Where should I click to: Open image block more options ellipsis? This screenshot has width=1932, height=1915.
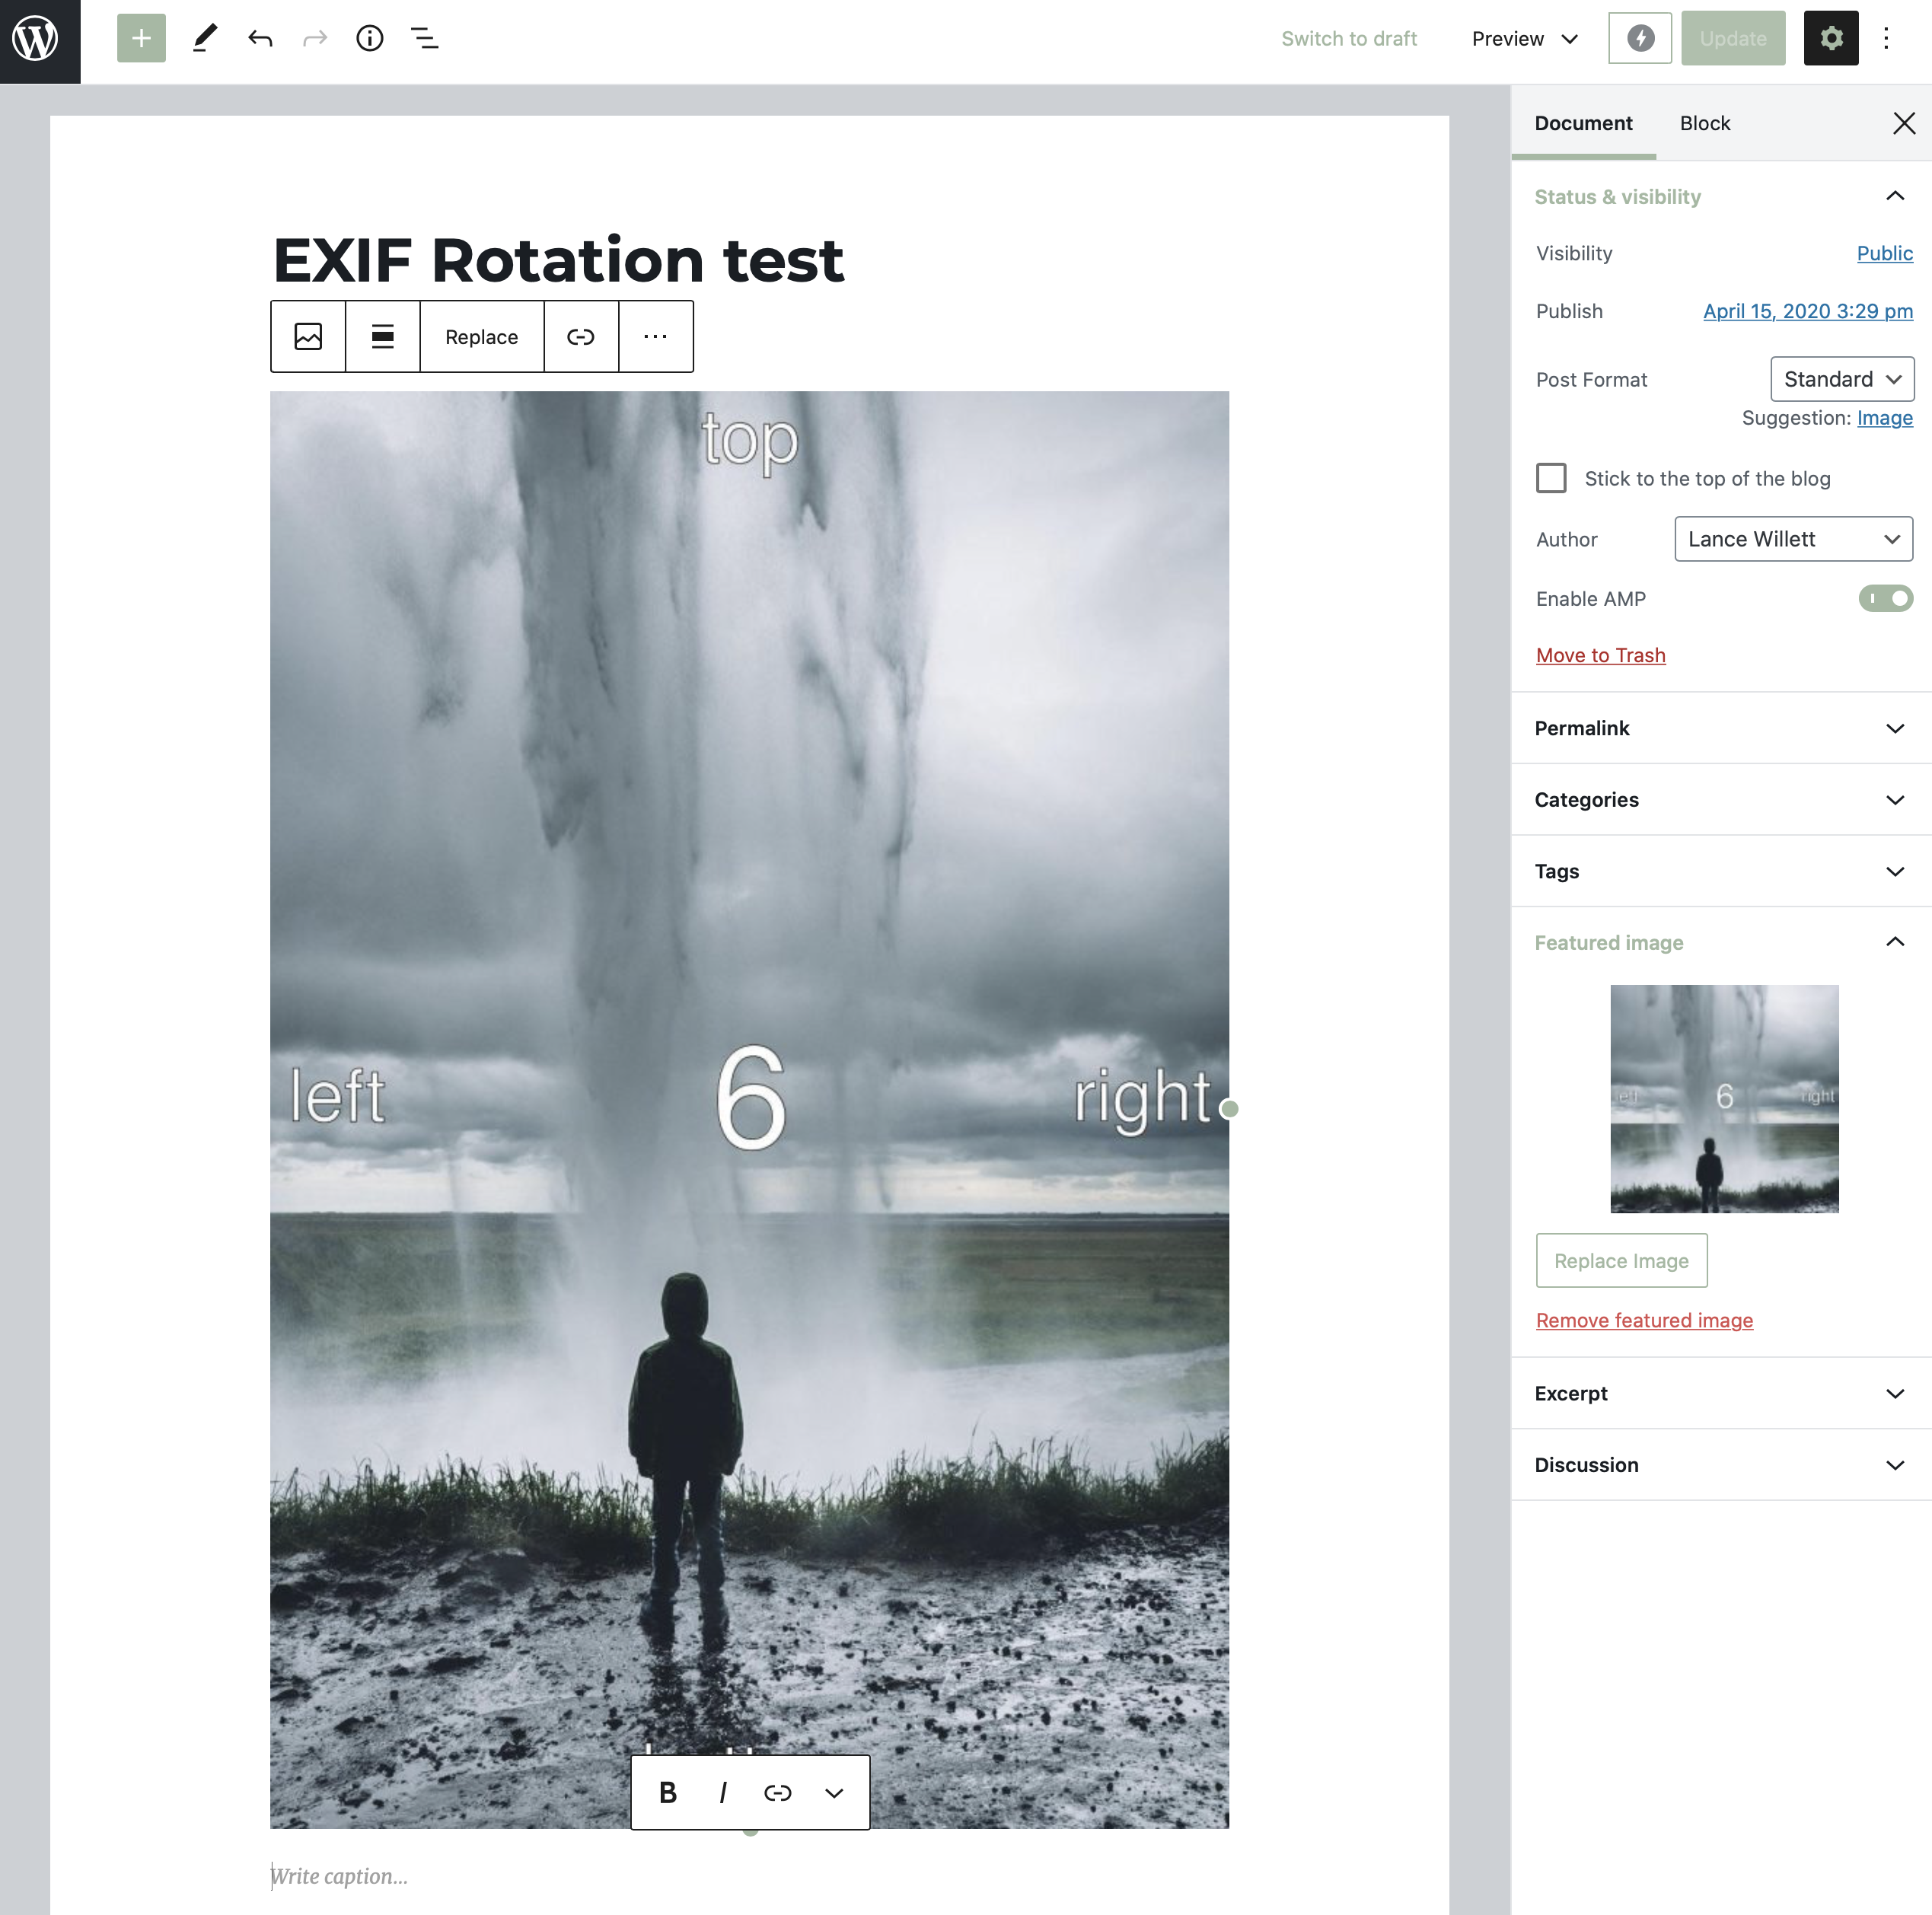tap(656, 337)
